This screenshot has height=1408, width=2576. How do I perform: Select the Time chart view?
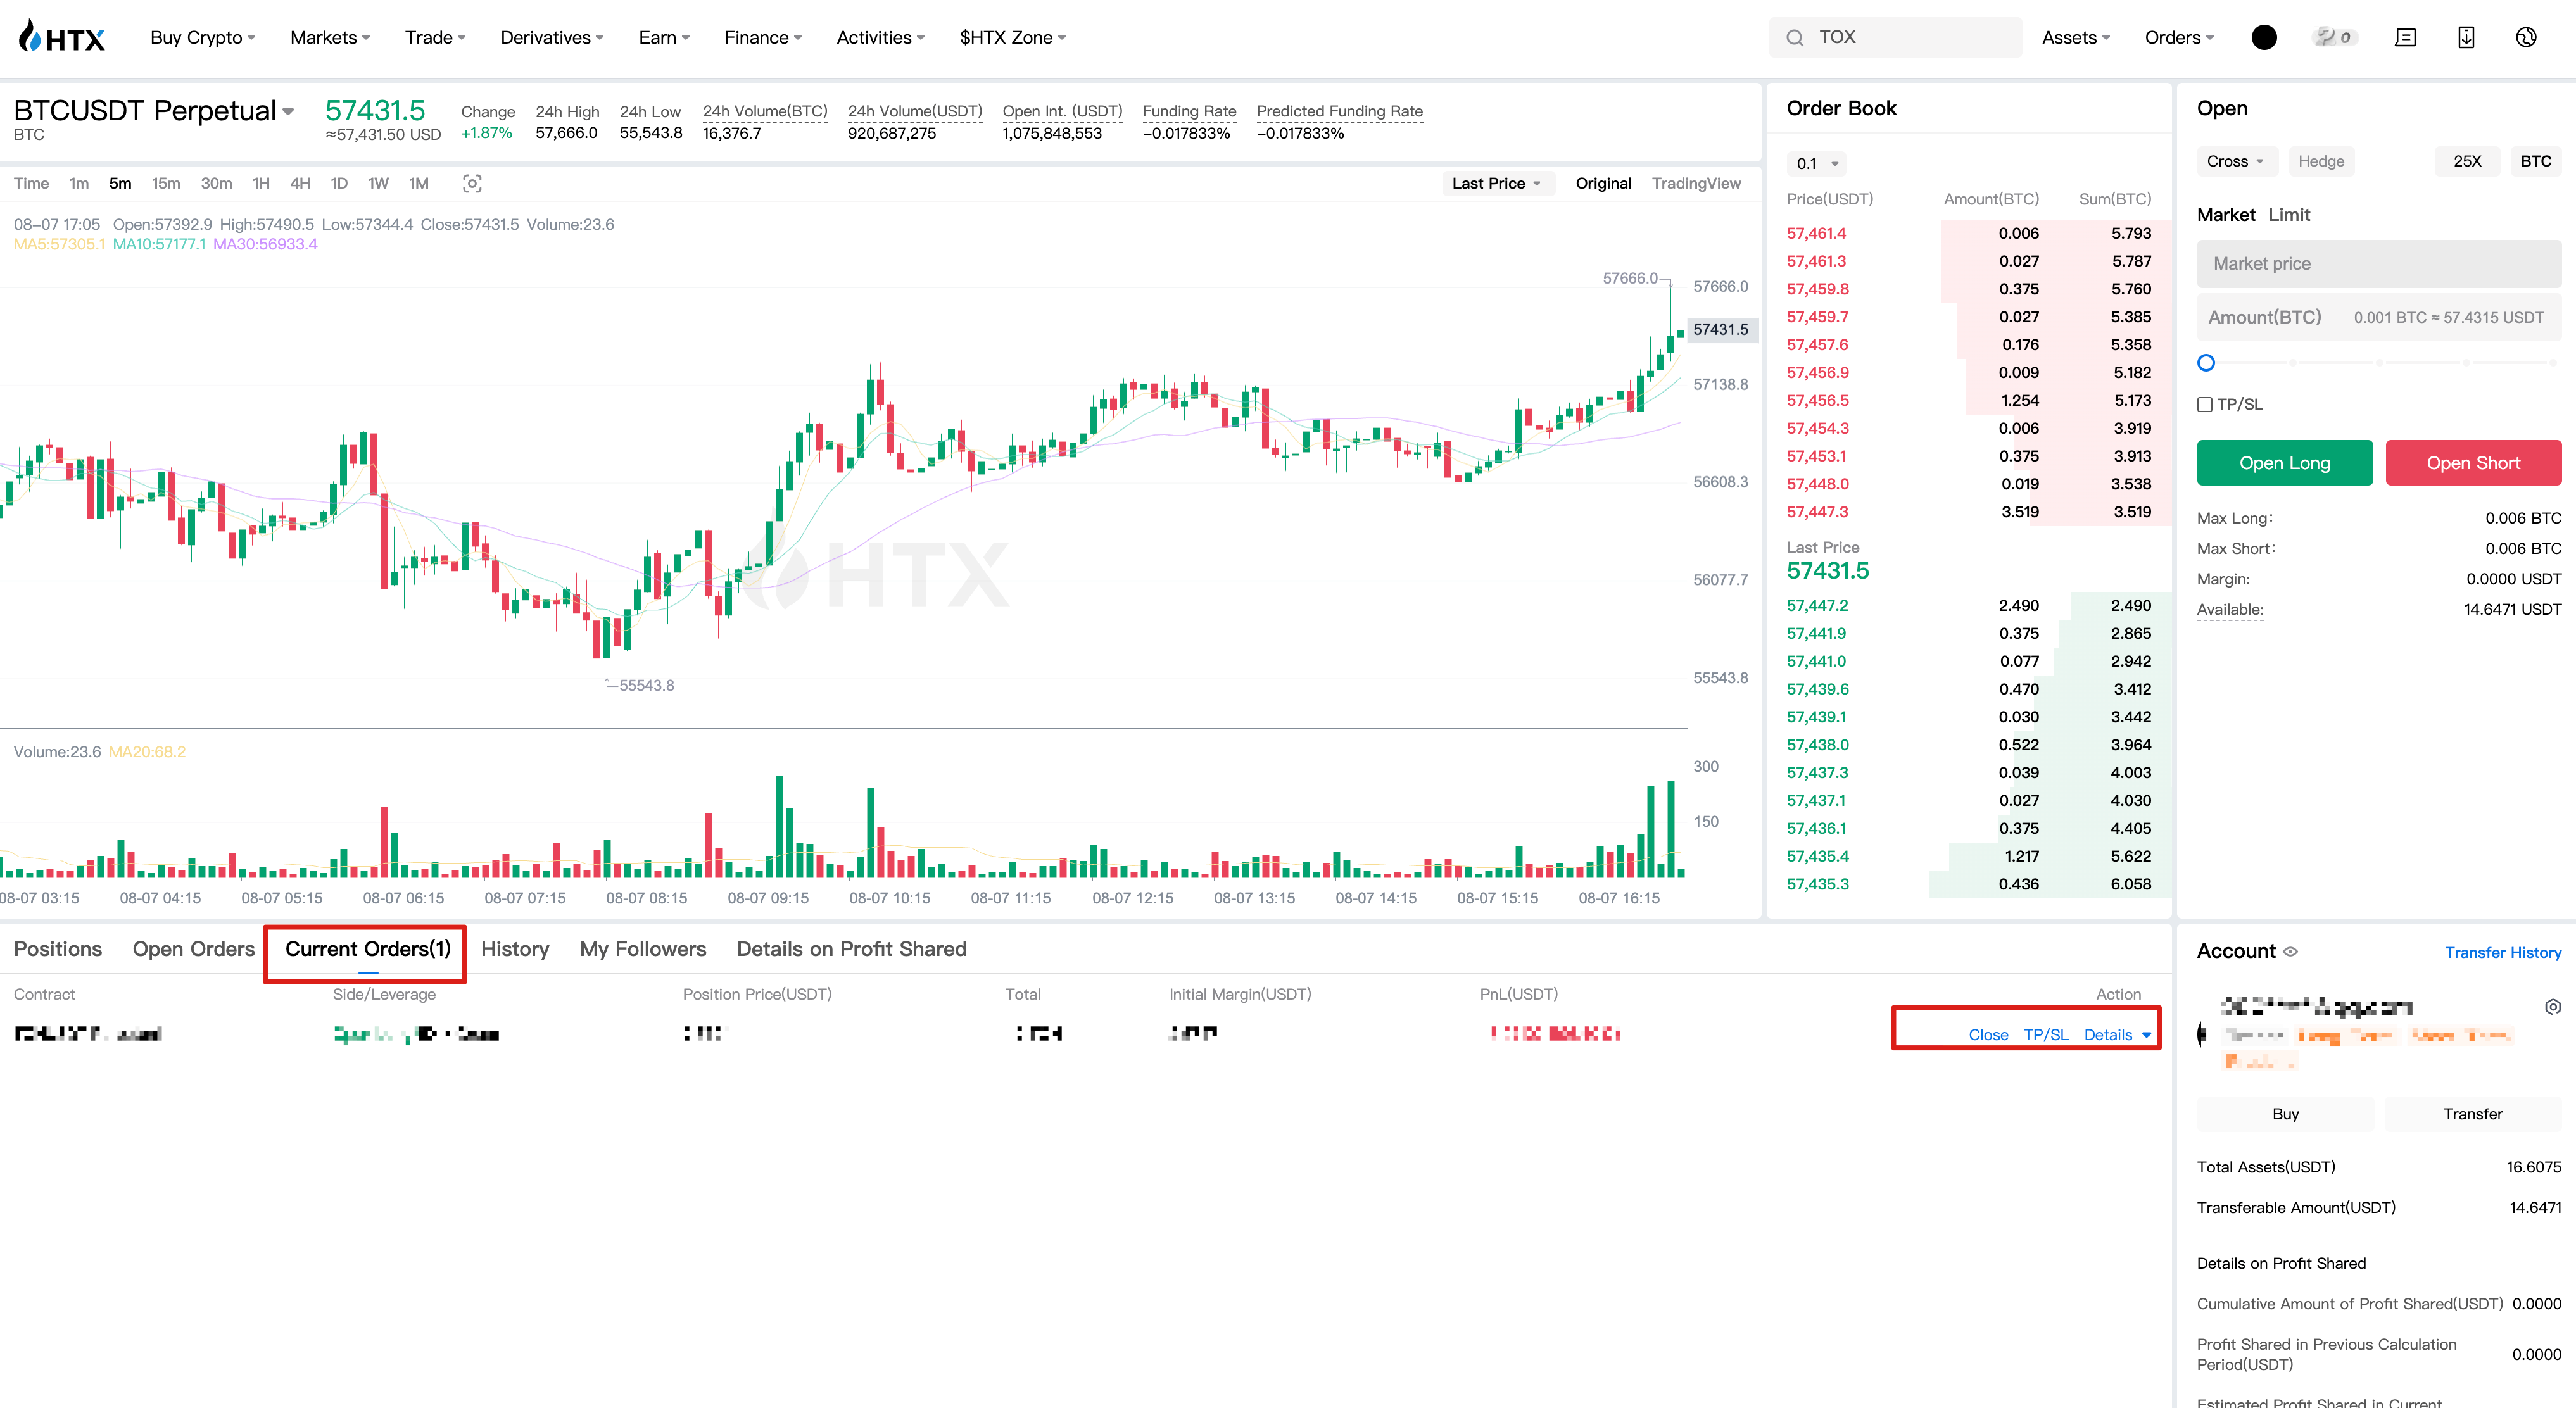[x=31, y=183]
